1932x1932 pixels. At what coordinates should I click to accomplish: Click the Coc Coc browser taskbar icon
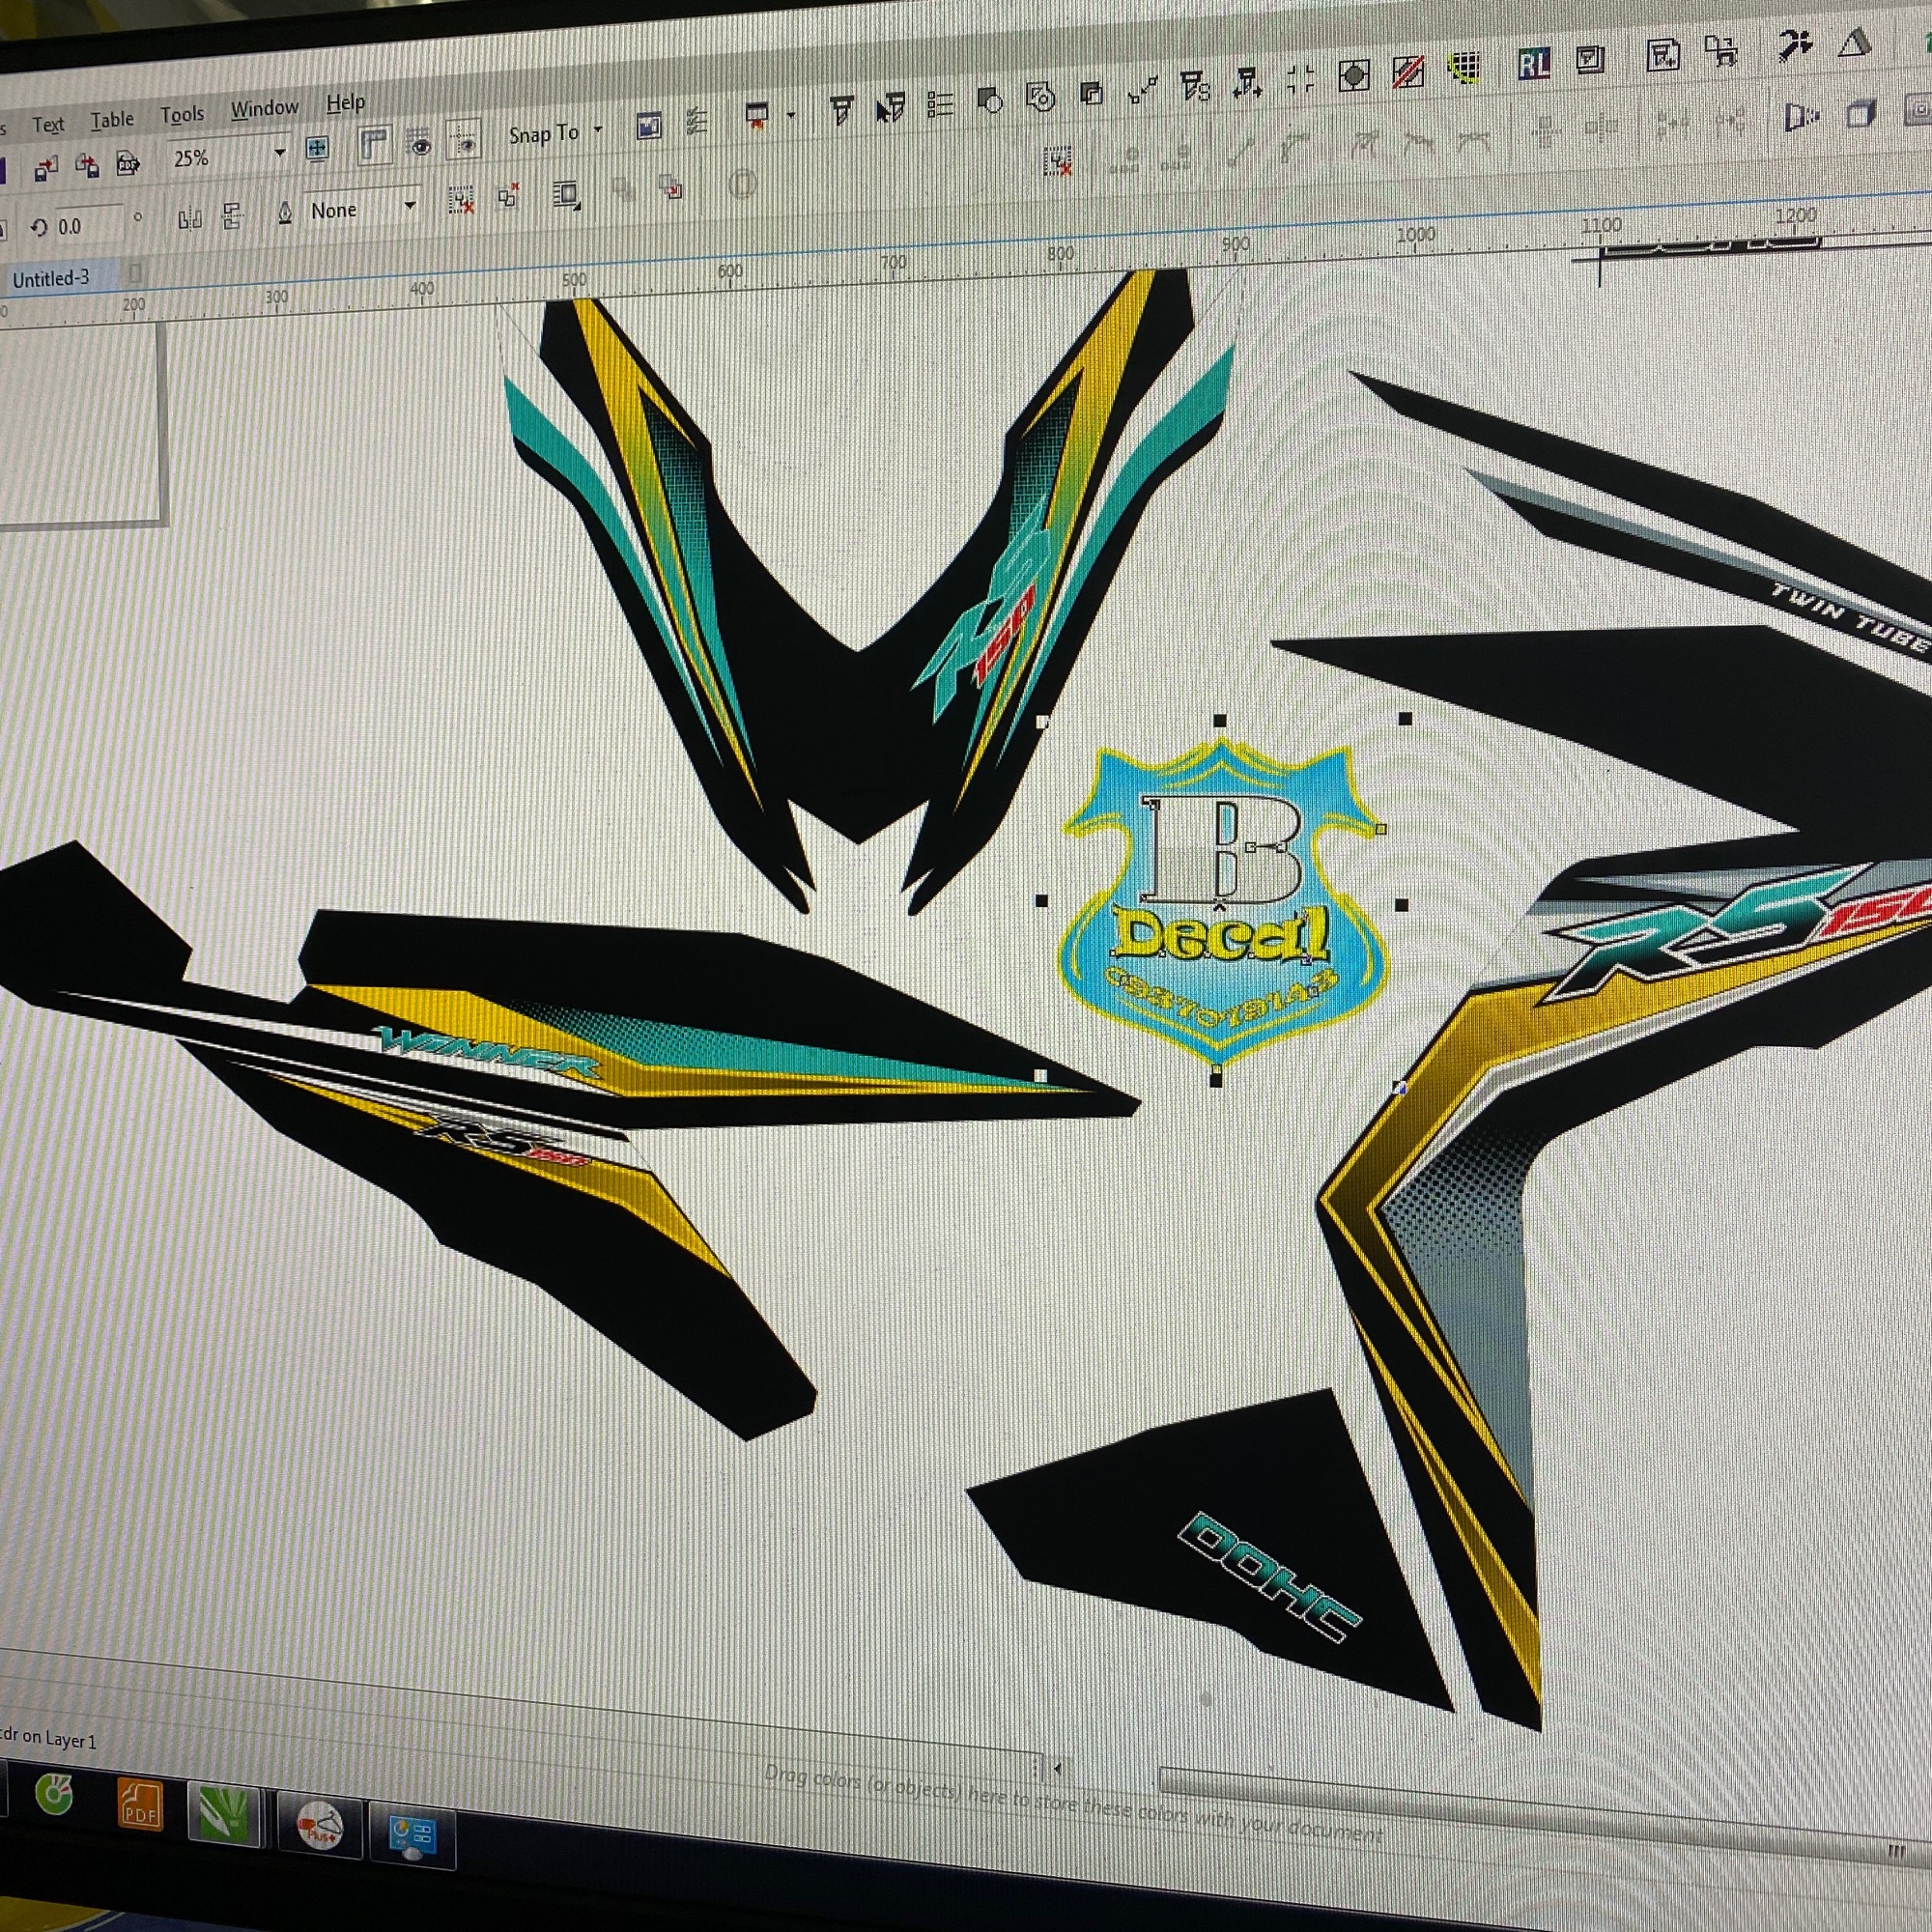[x=54, y=1796]
